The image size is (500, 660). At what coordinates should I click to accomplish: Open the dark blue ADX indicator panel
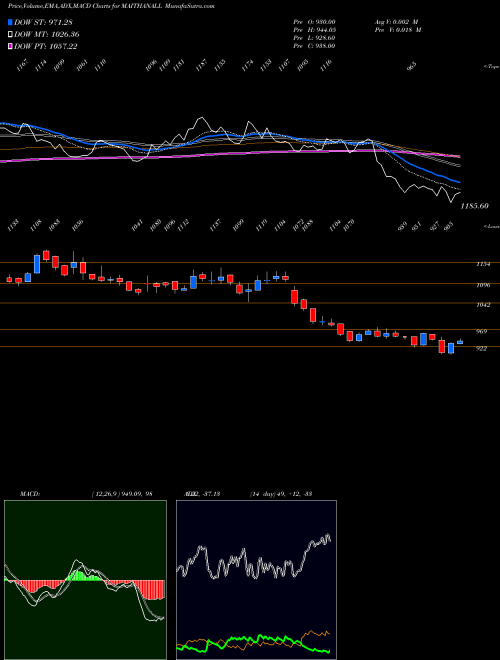[256, 580]
